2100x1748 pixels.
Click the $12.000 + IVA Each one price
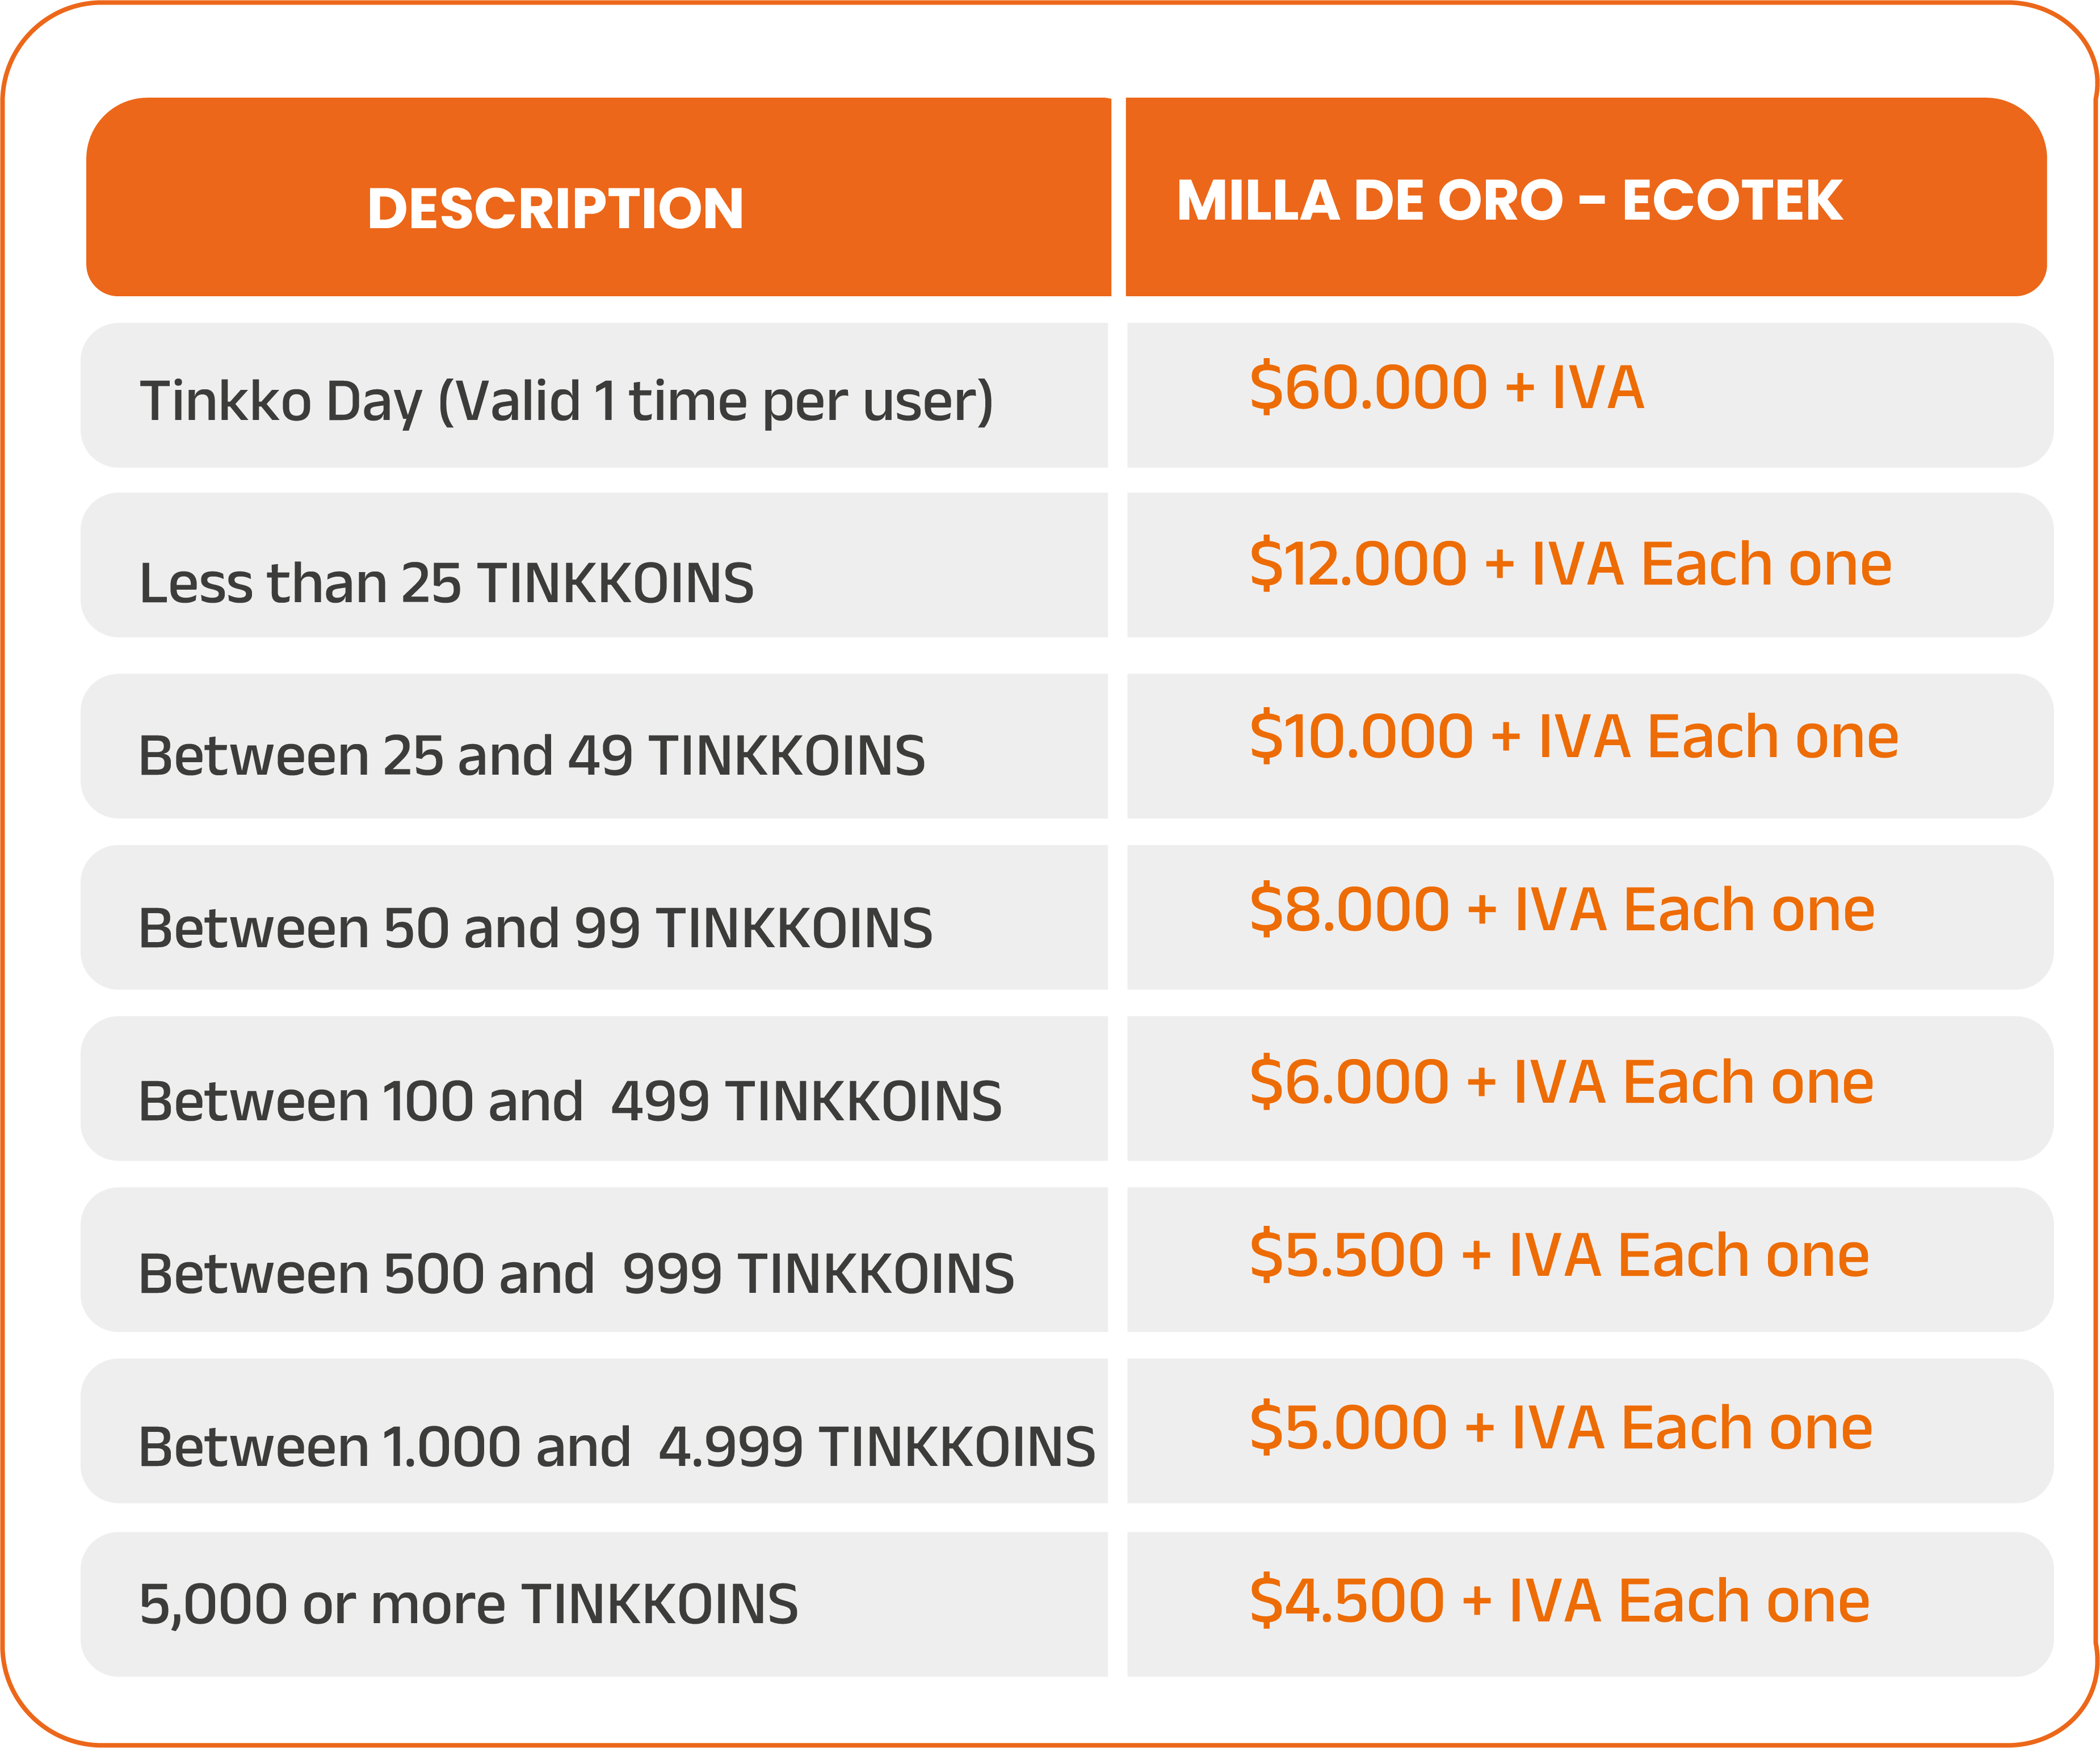tap(1570, 563)
